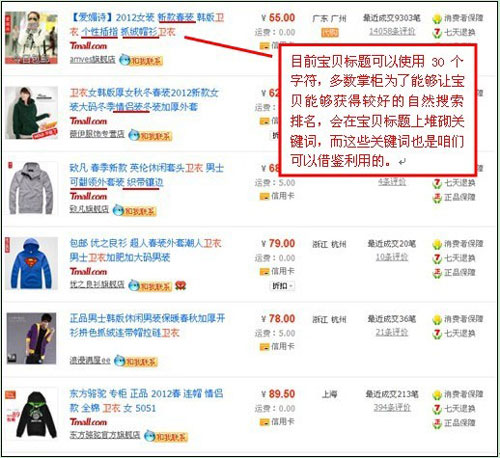
Task: Open the grey pullover sweatshirt thumbnail
Action: point(32,188)
